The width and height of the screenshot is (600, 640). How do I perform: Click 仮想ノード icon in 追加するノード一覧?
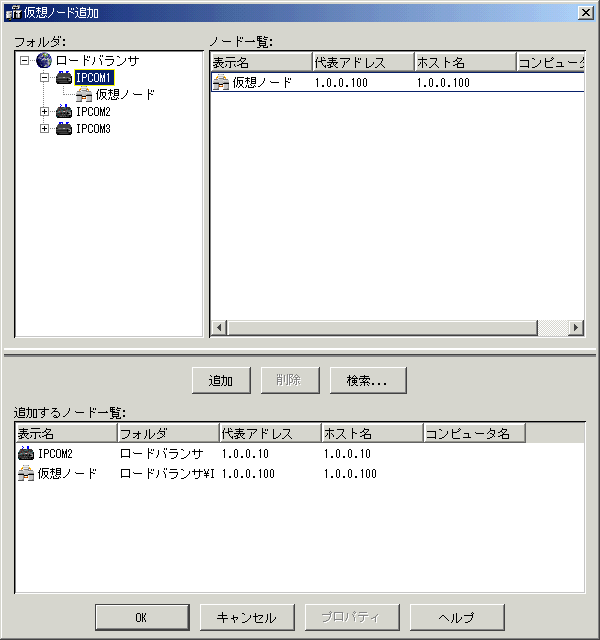click(26, 473)
